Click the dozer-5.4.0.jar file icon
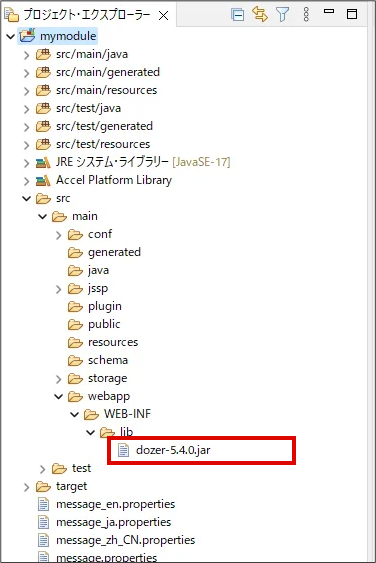Image resolution: width=376 pixels, height=563 pixels. [123, 450]
